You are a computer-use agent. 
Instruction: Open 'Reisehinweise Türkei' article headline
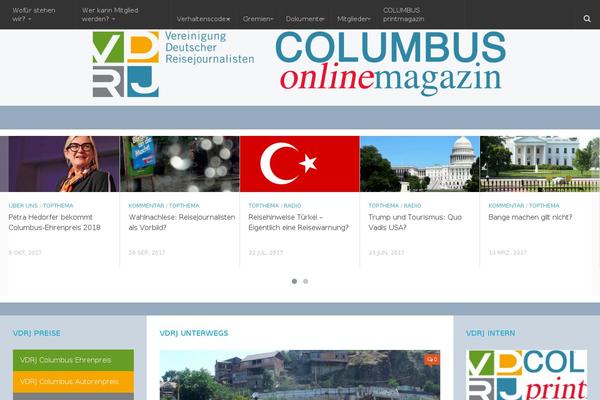click(x=298, y=222)
